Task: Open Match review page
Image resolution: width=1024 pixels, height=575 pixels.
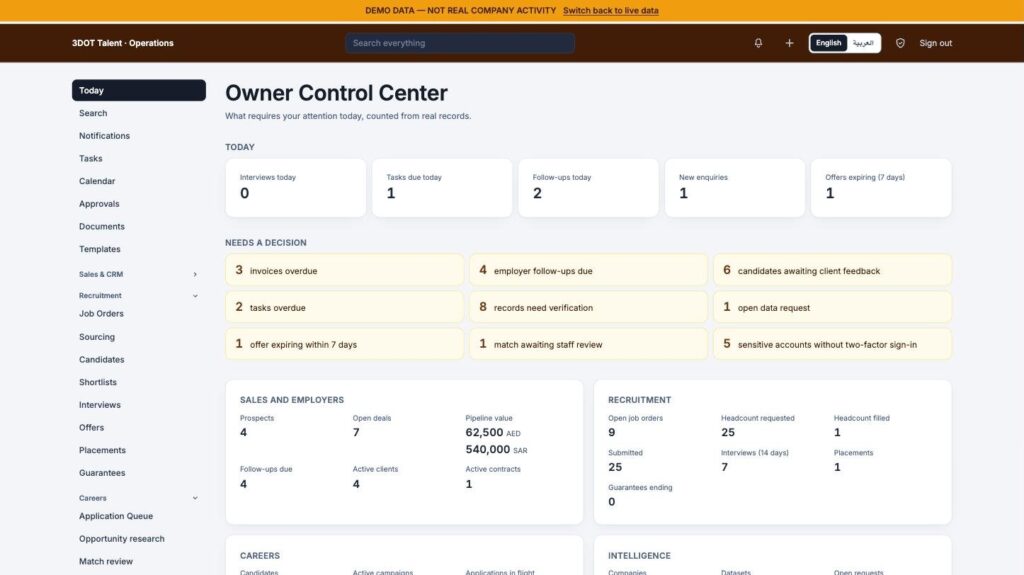Action: pyautogui.click(x=138, y=561)
